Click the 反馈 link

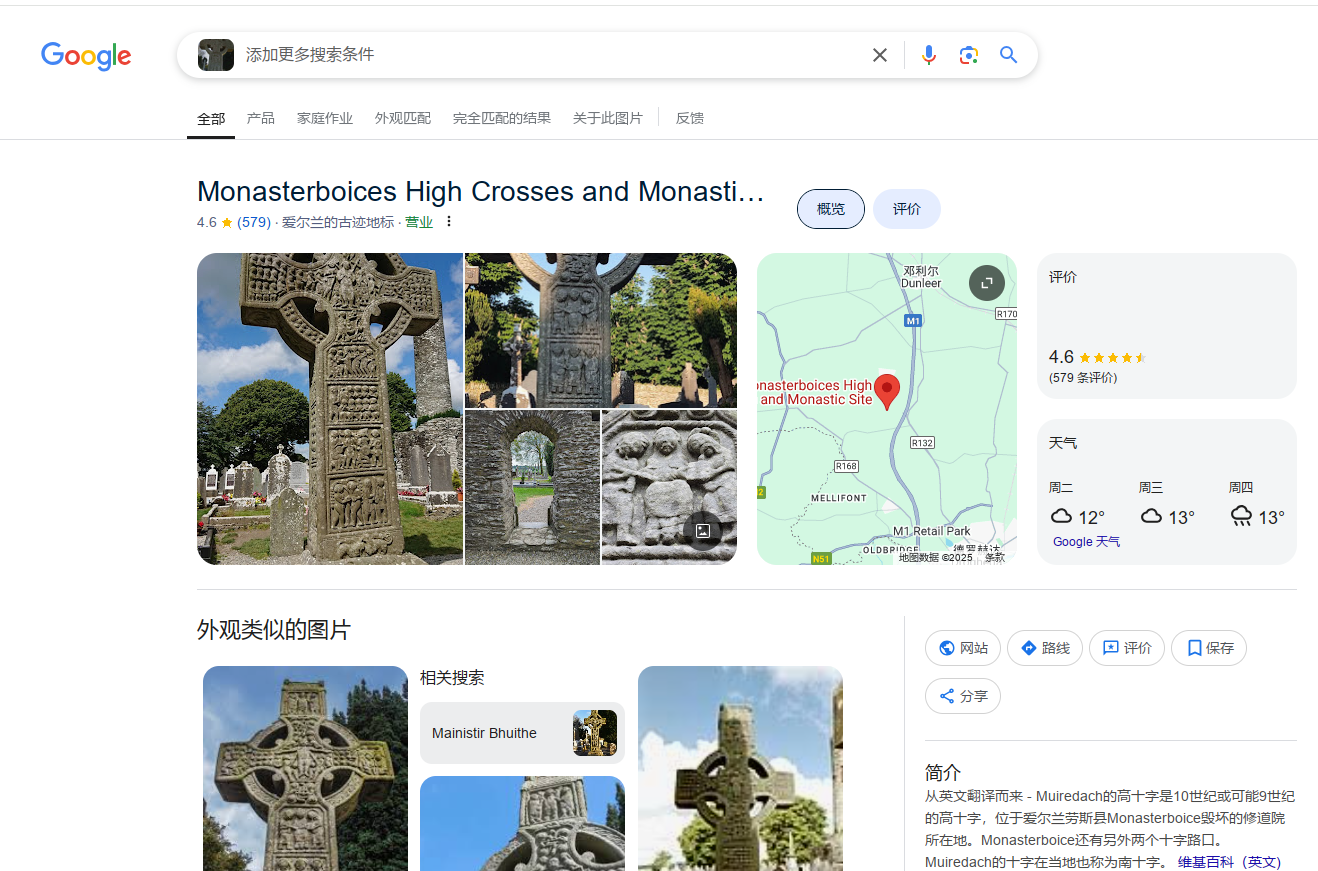tap(690, 118)
